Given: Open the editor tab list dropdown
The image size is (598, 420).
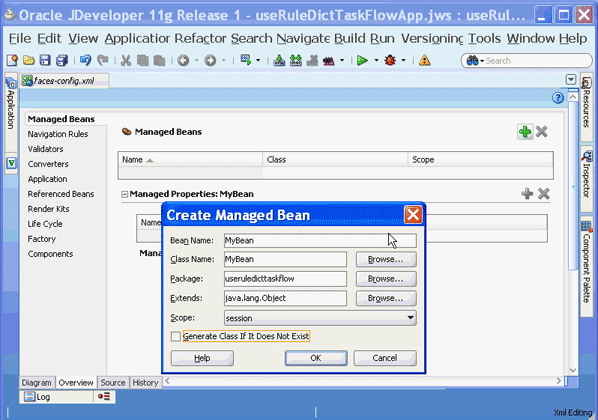Looking at the screenshot, I should pos(571,79).
